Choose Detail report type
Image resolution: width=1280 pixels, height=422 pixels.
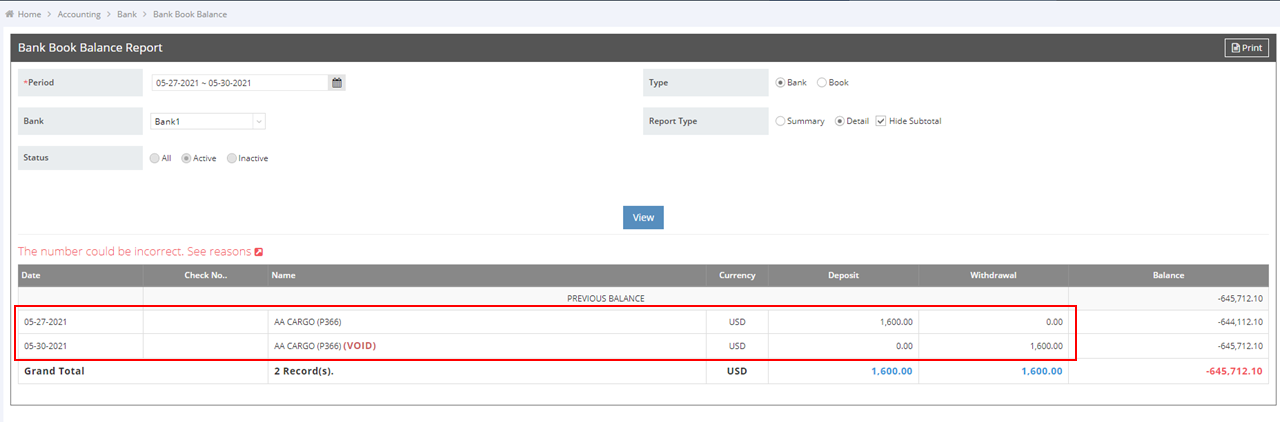(x=840, y=121)
